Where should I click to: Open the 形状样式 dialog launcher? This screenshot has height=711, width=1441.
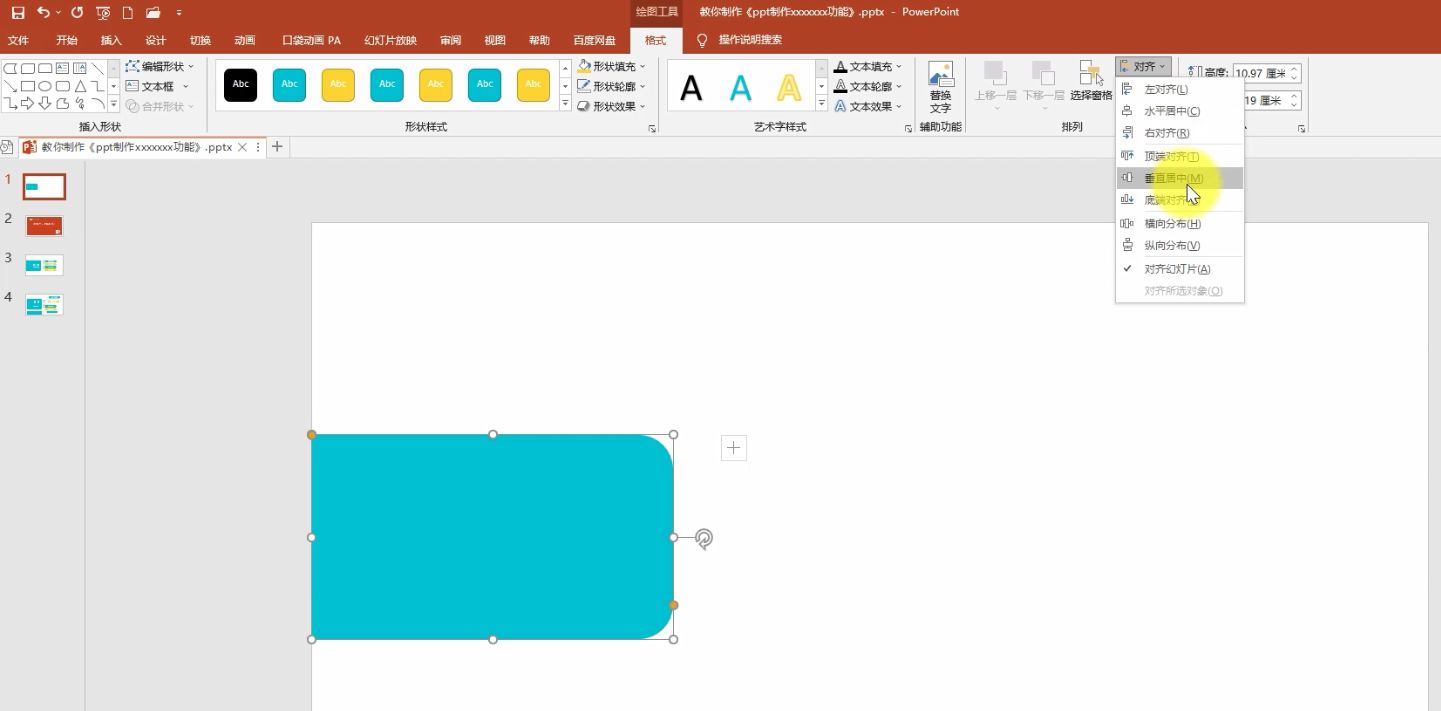652,129
